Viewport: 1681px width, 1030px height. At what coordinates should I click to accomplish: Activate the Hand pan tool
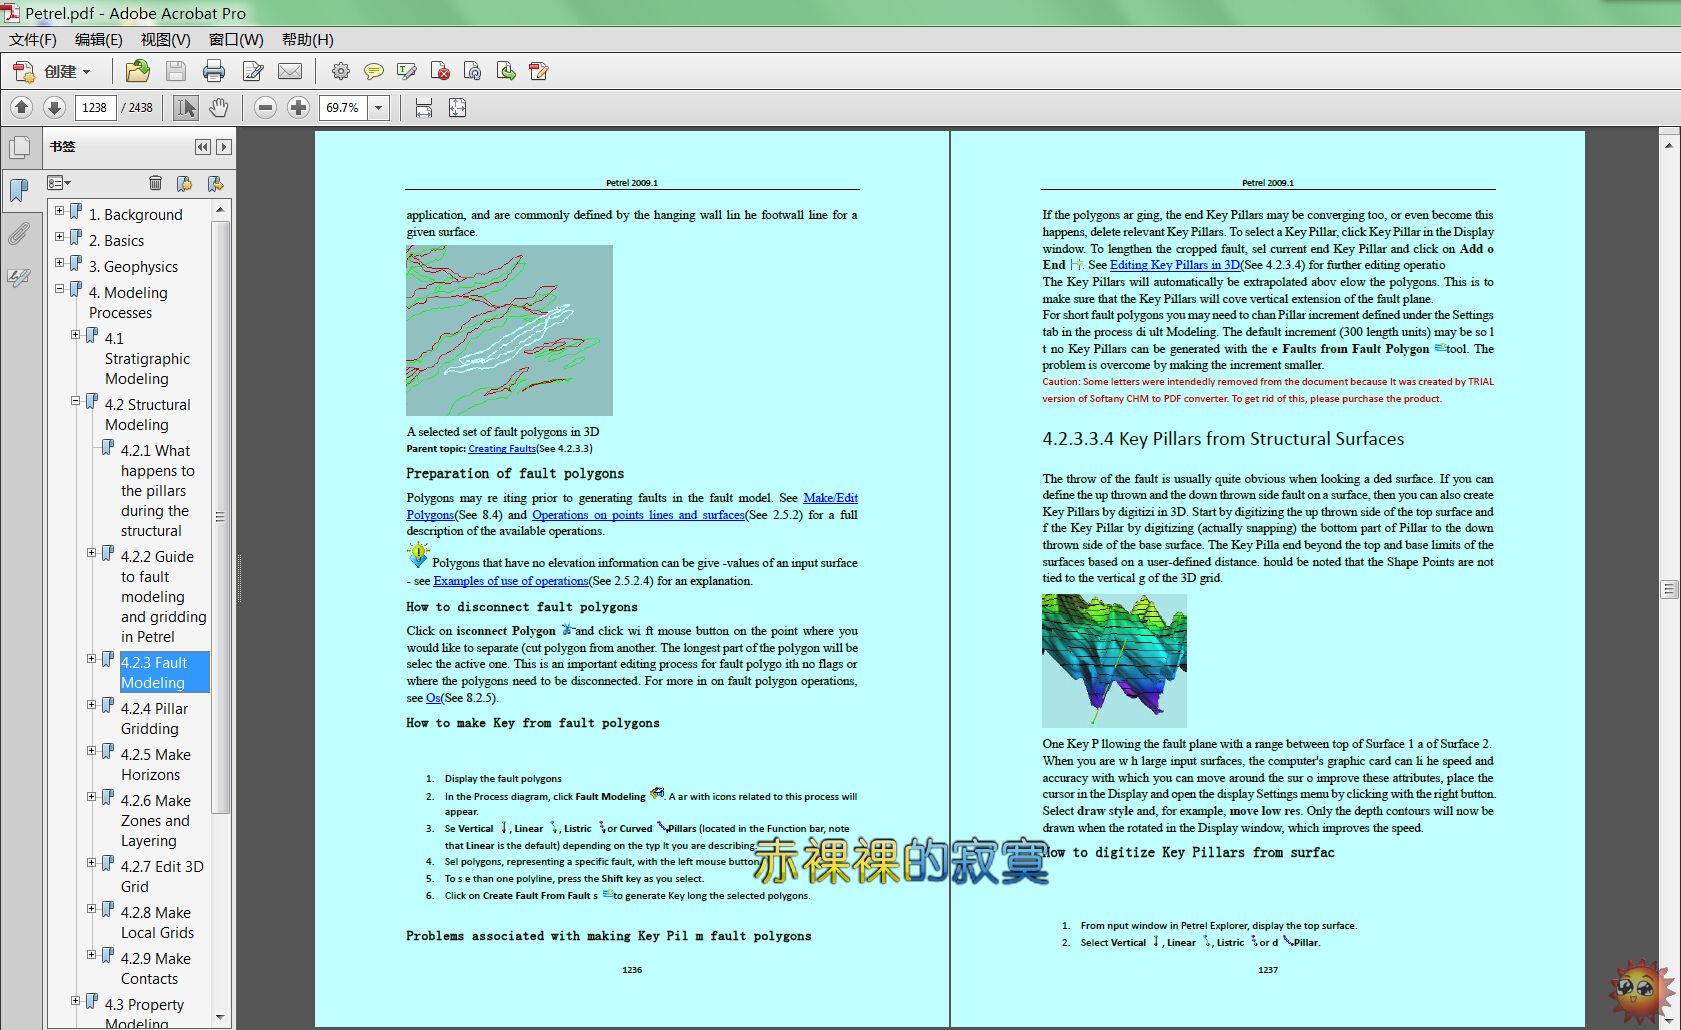pyautogui.click(x=219, y=107)
